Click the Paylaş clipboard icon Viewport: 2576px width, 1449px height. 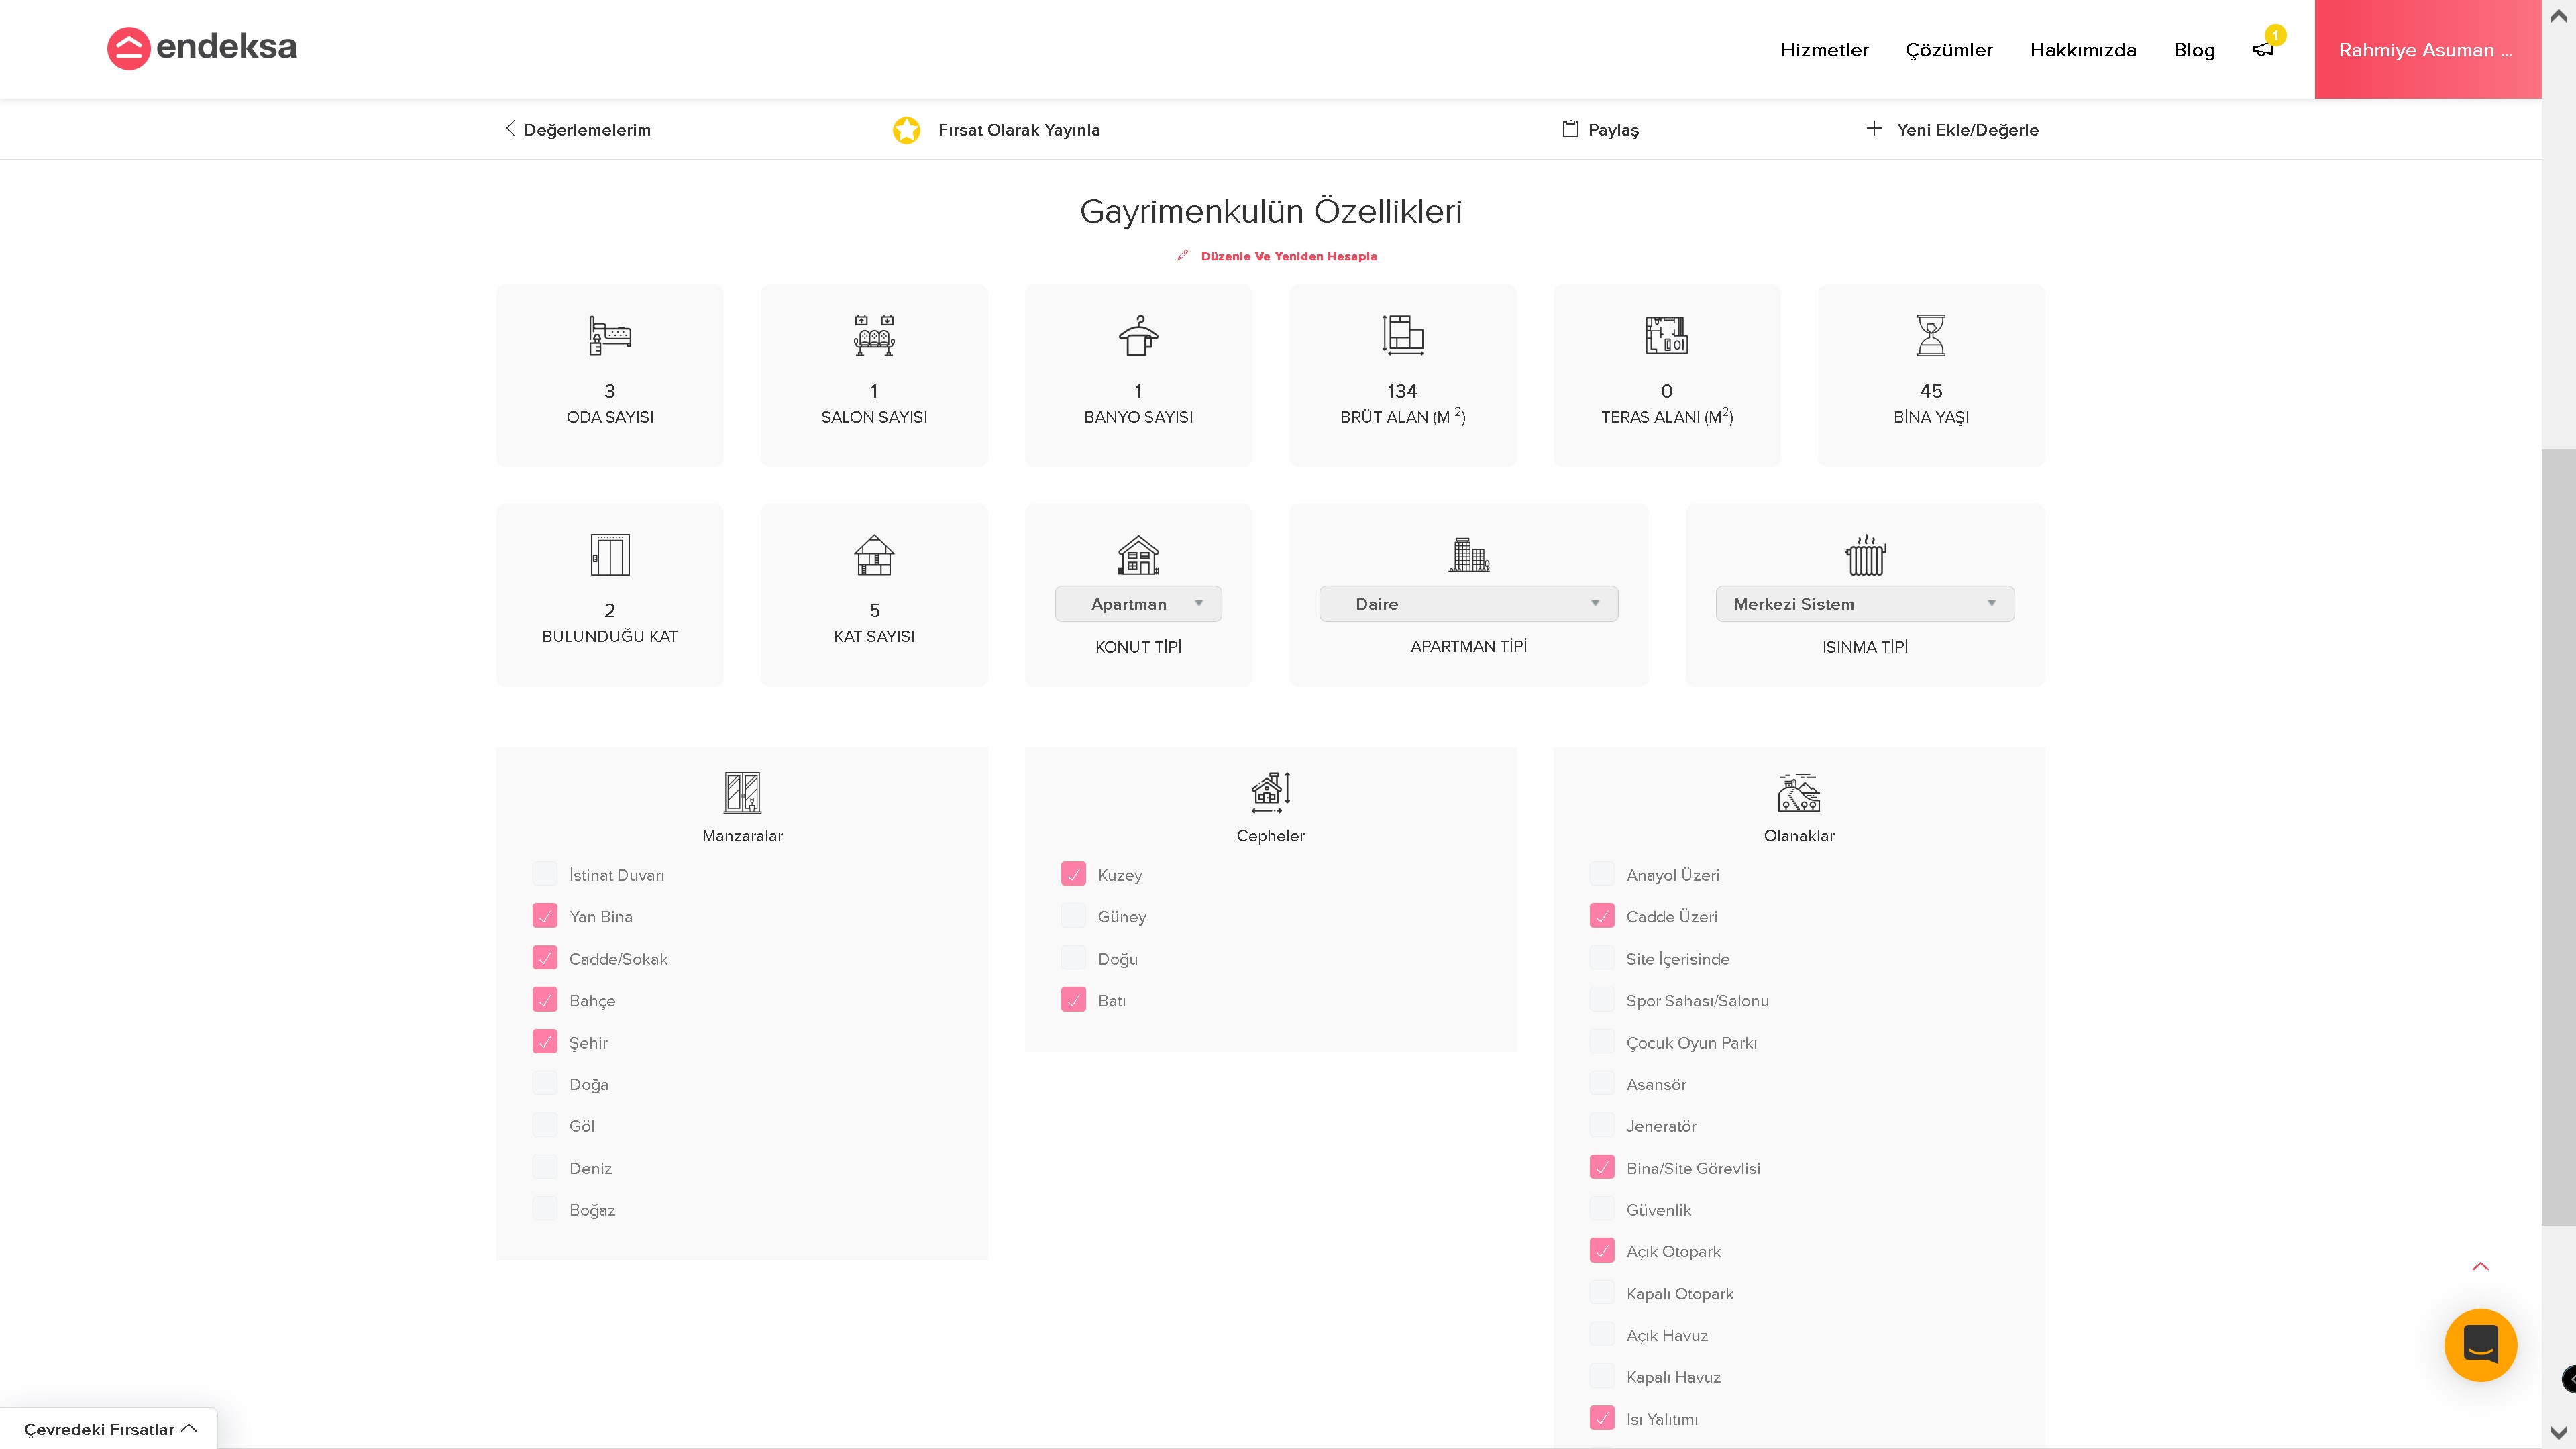click(1570, 129)
